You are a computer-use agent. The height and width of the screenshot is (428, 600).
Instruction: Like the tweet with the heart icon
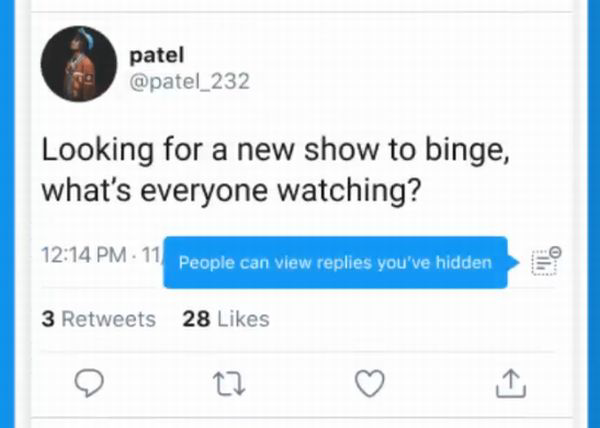click(371, 382)
